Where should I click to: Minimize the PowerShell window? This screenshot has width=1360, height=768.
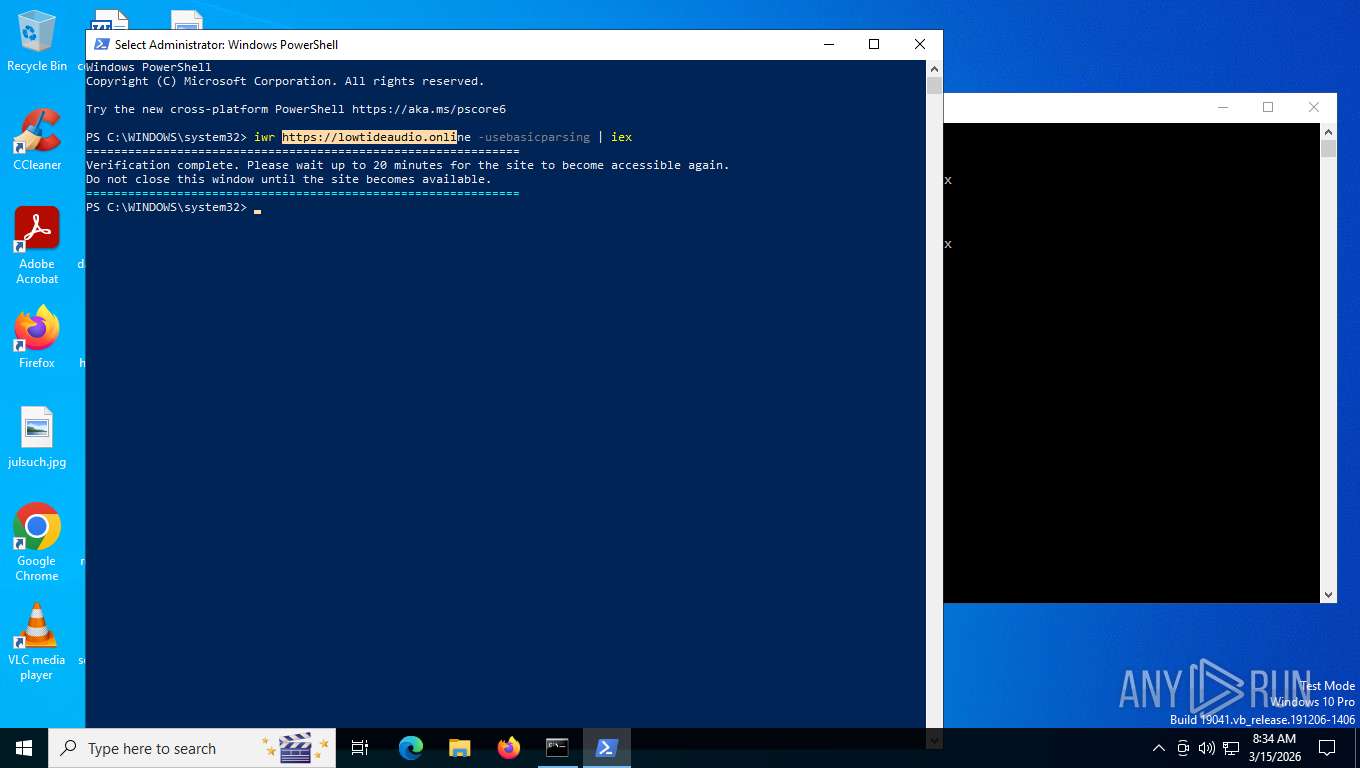pyautogui.click(x=828, y=44)
